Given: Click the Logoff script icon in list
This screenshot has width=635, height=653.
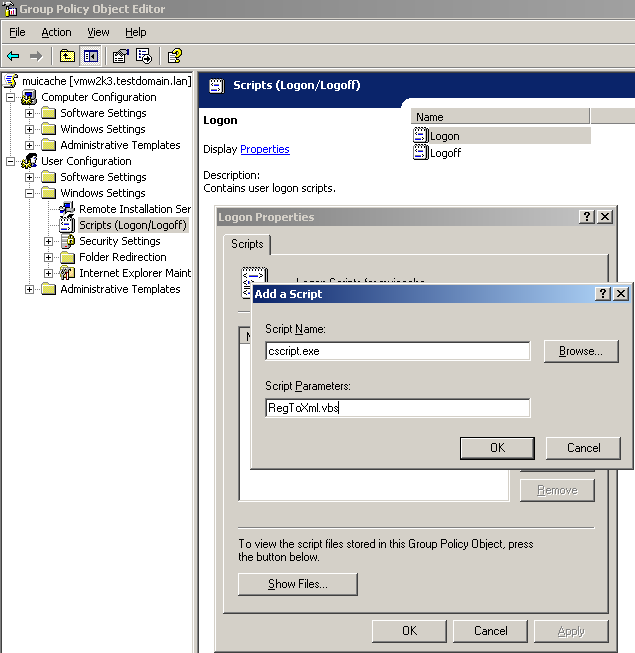Looking at the screenshot, I should pyautogui.click(x=421, y=152).
